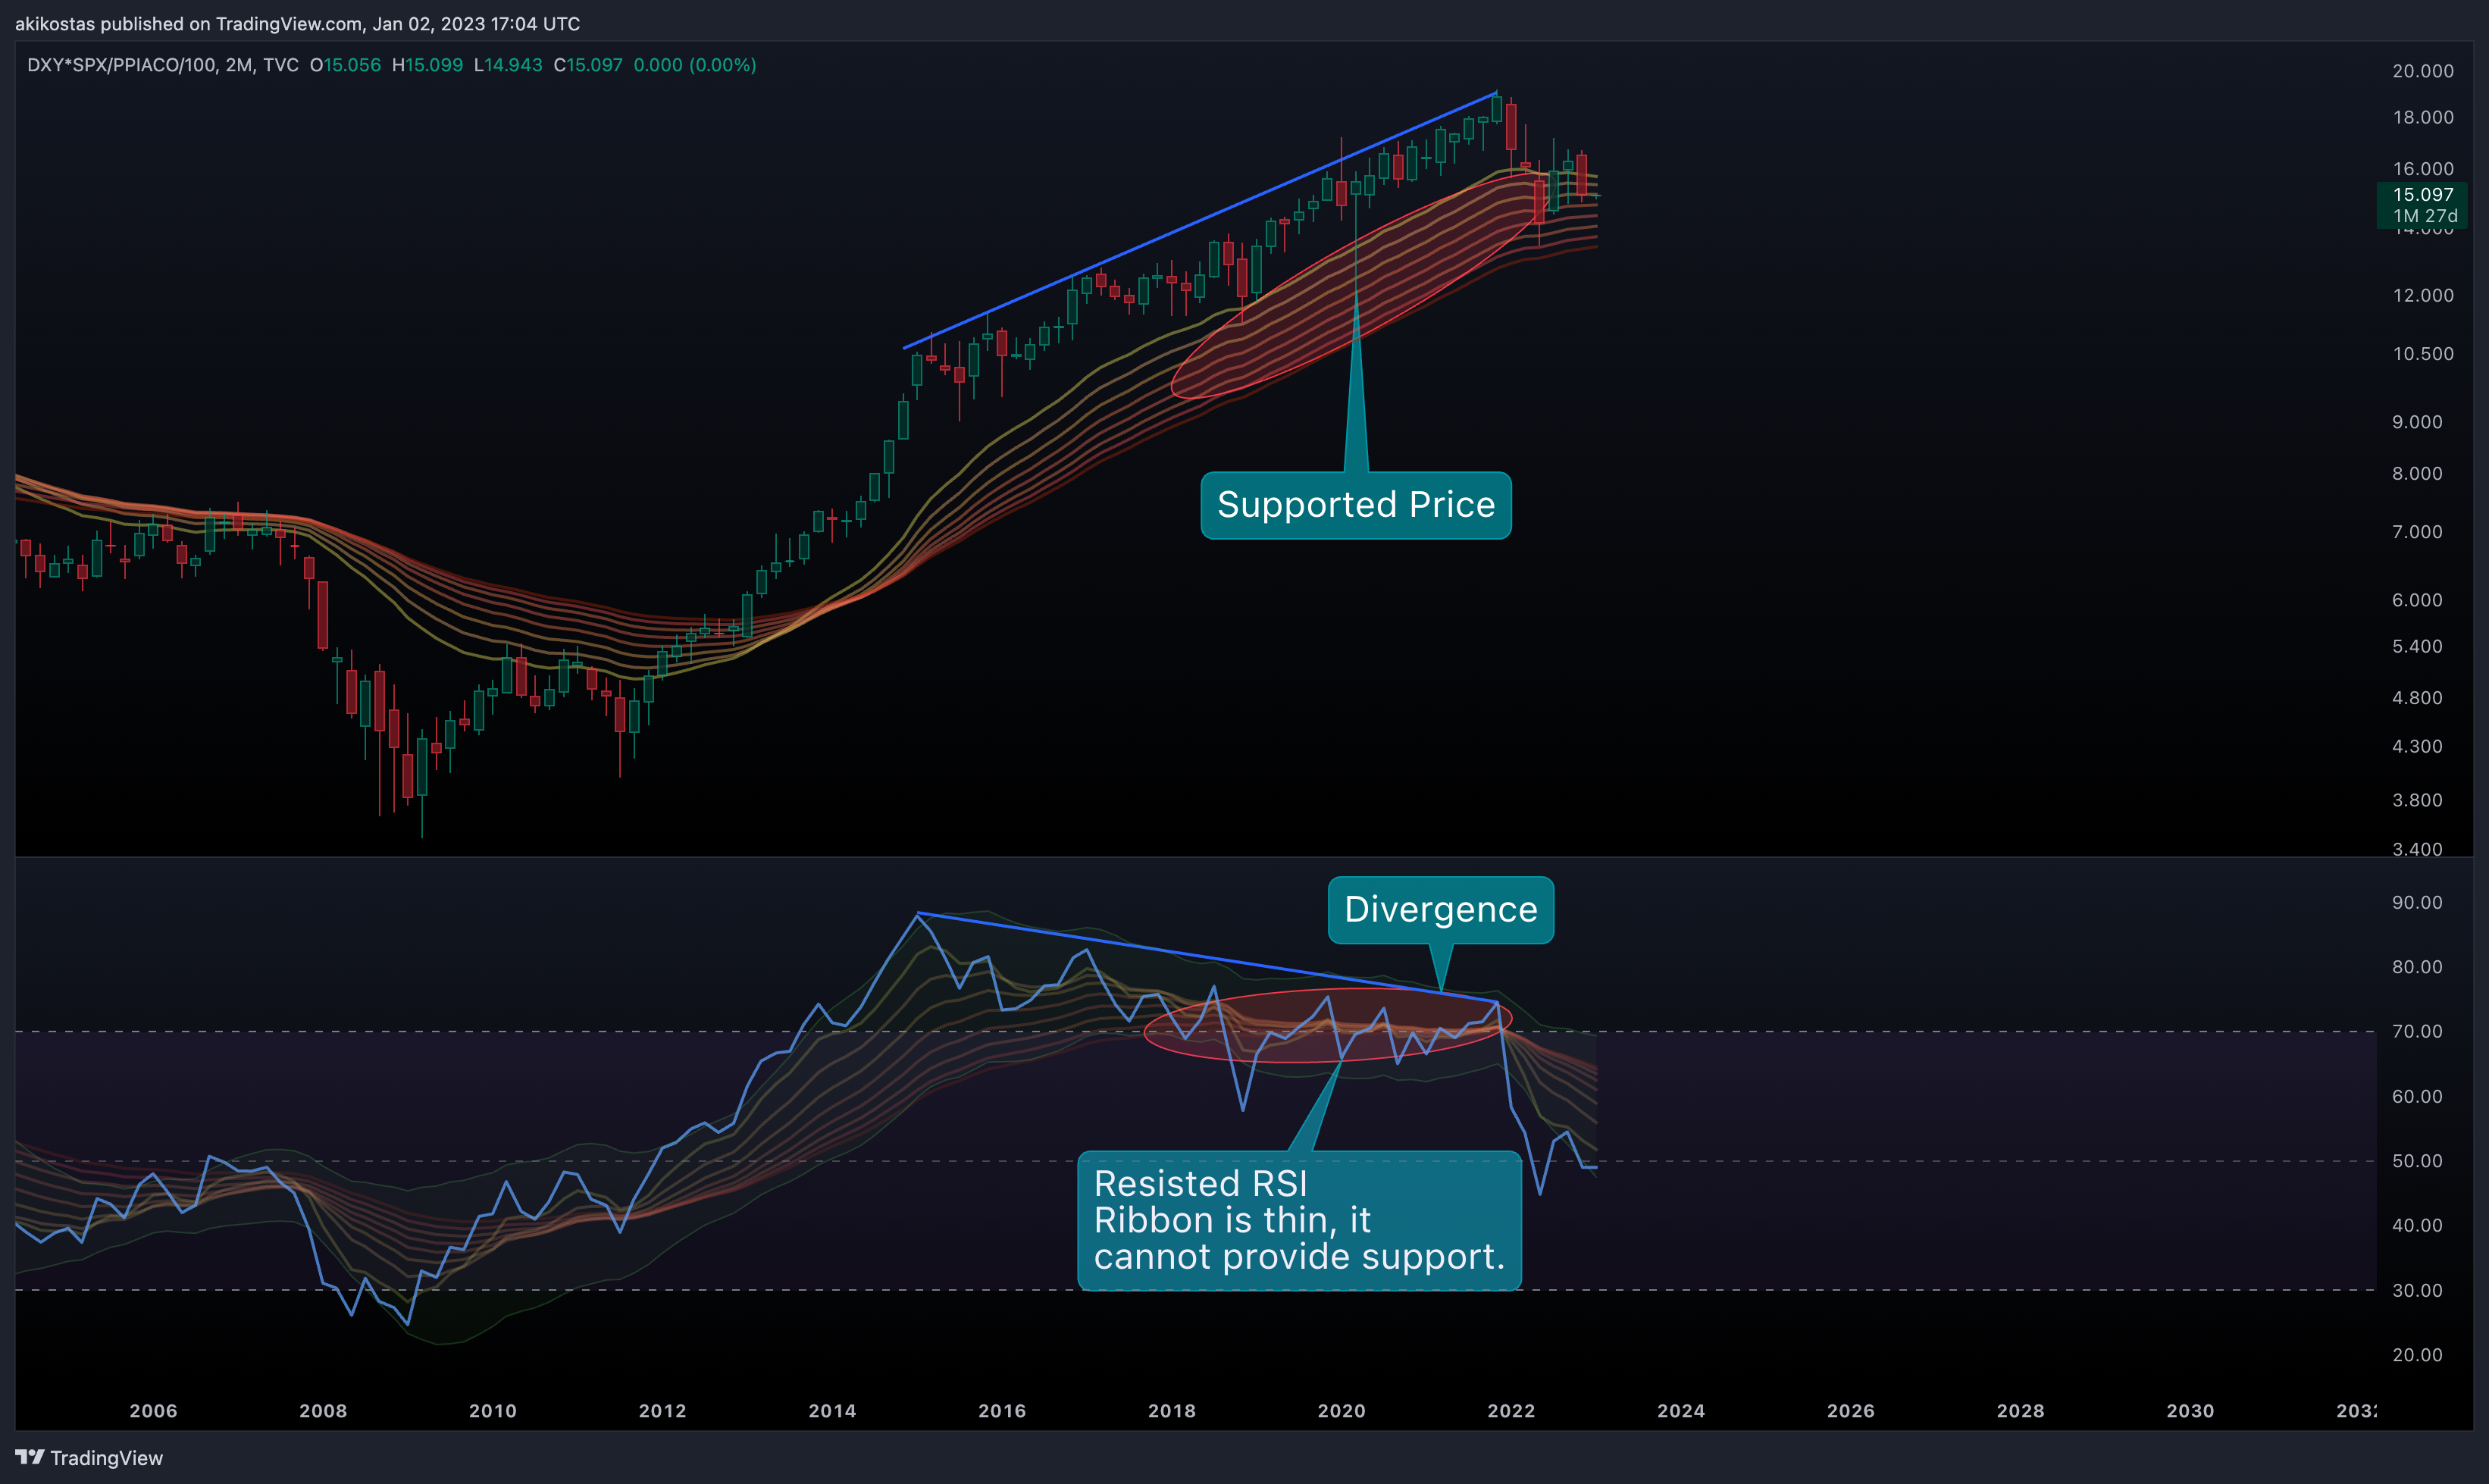The width and height of the screenshot is (2489, 1484).
Task: Click the 2012 label on the time axis
Action: (x=663, y=1410)
